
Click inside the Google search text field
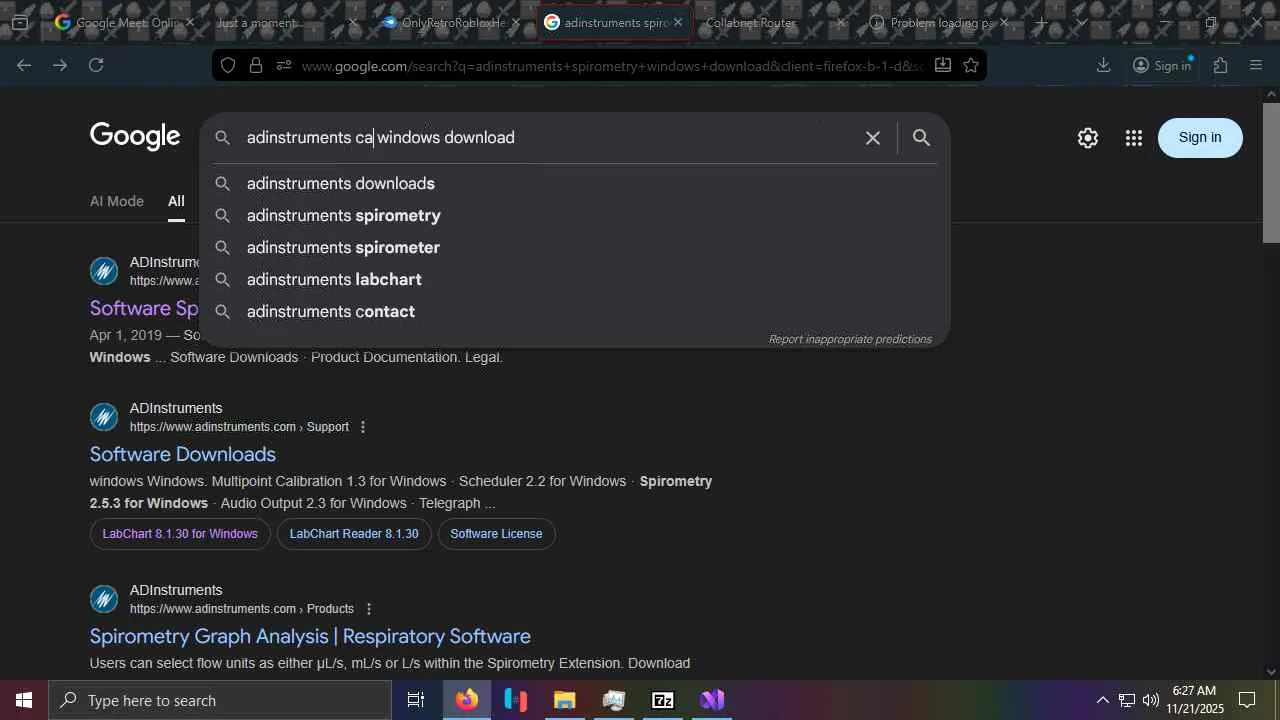550,138
